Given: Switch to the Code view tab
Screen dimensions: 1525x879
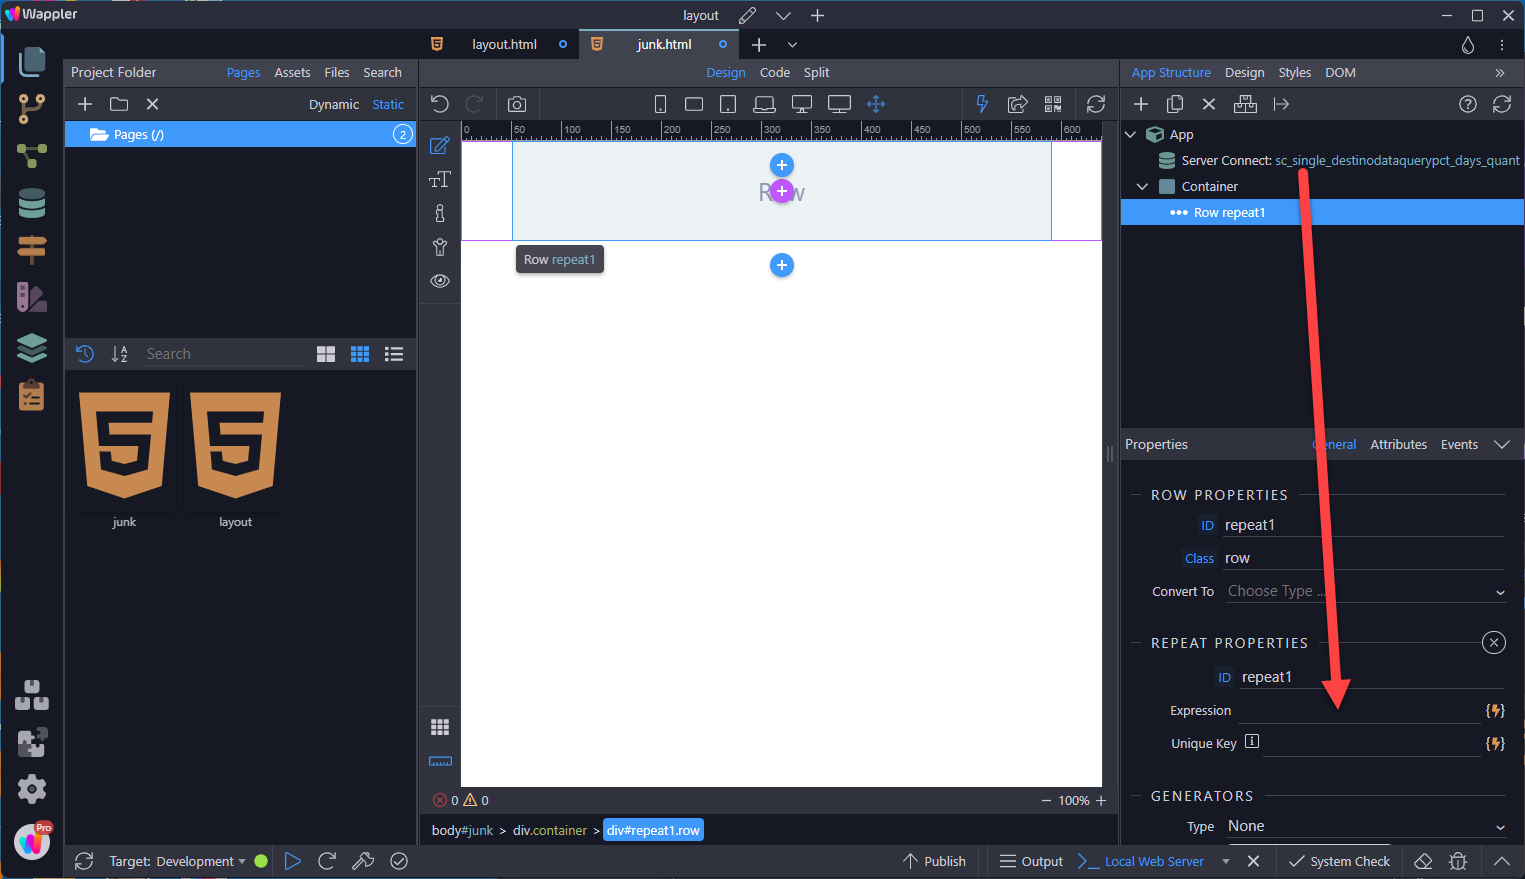Looking at the screenshot, I should (x=774, y=72).
